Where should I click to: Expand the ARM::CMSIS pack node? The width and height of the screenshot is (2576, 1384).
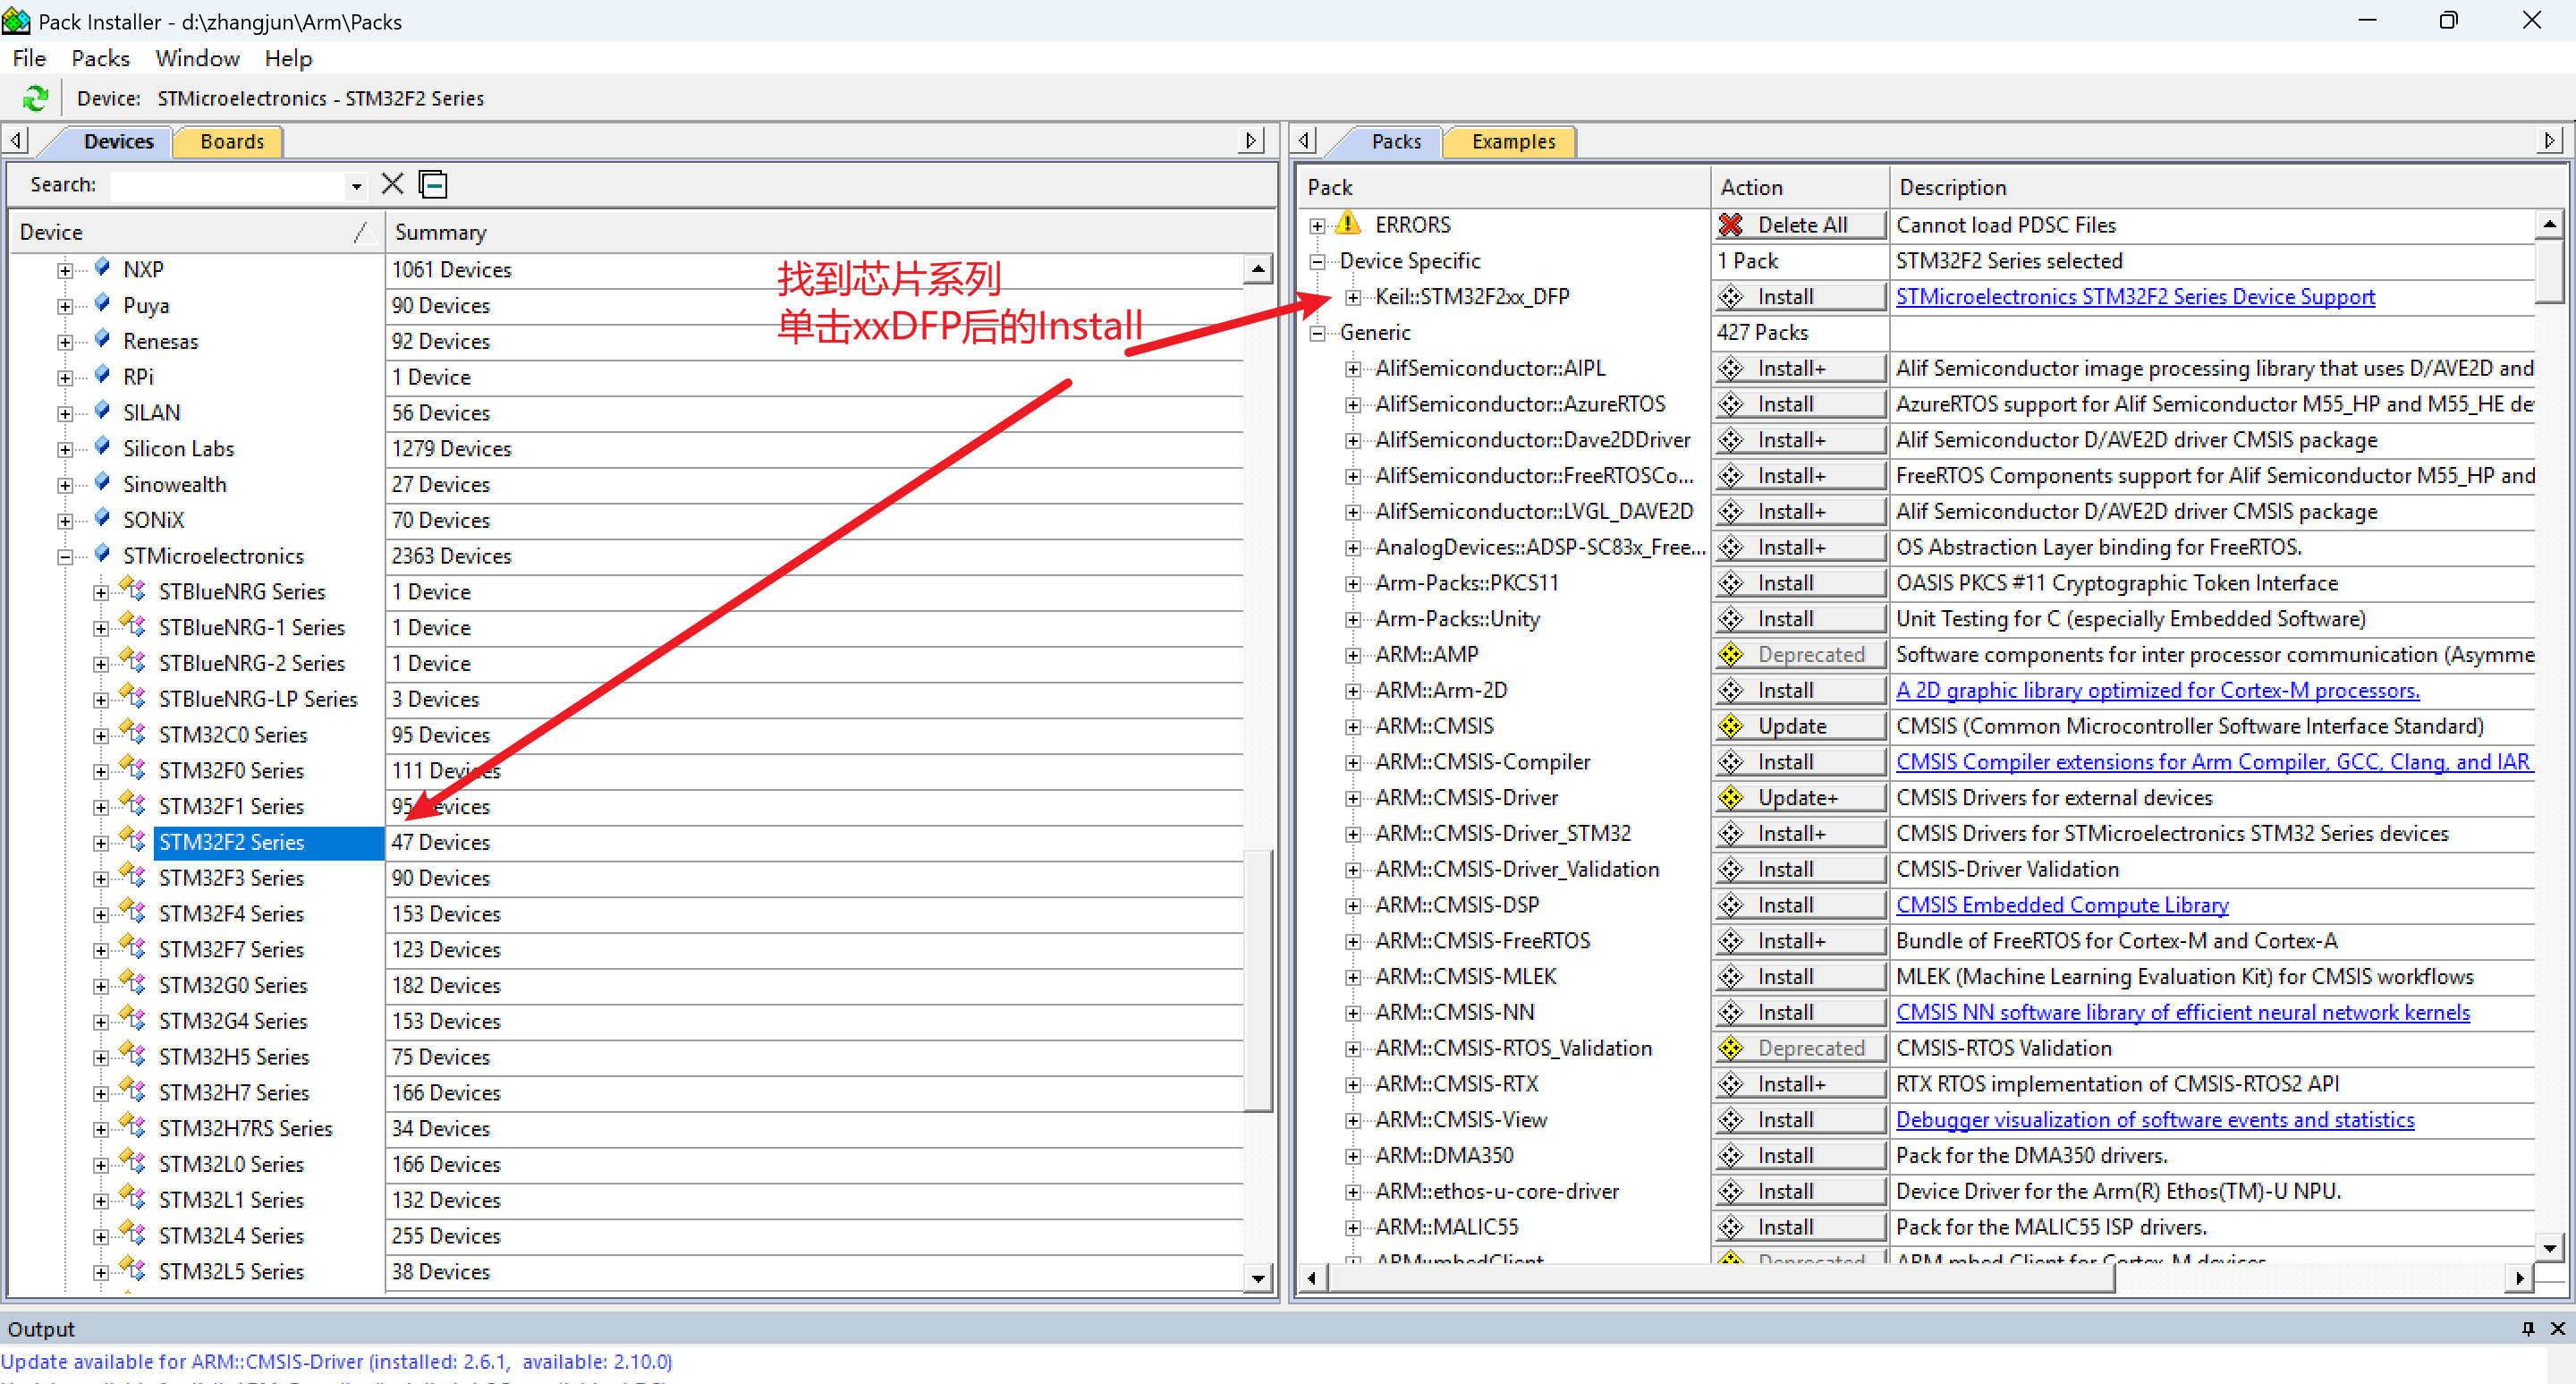pyautogui.click(x=1353, y=726)
